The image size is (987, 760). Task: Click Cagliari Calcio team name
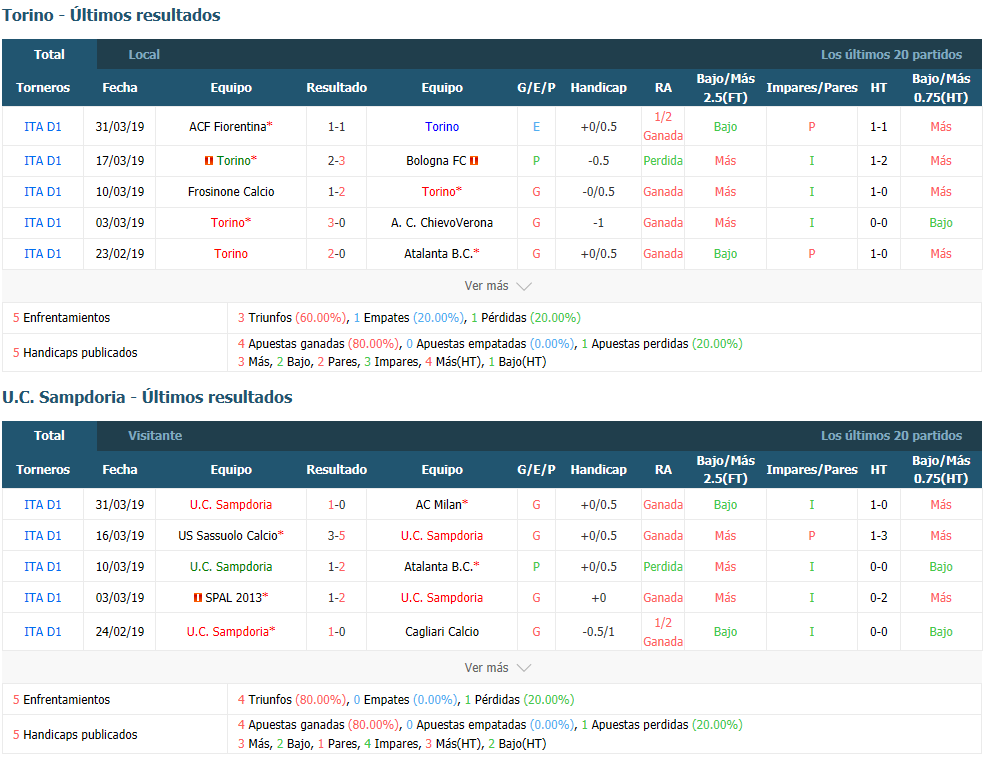442,632
